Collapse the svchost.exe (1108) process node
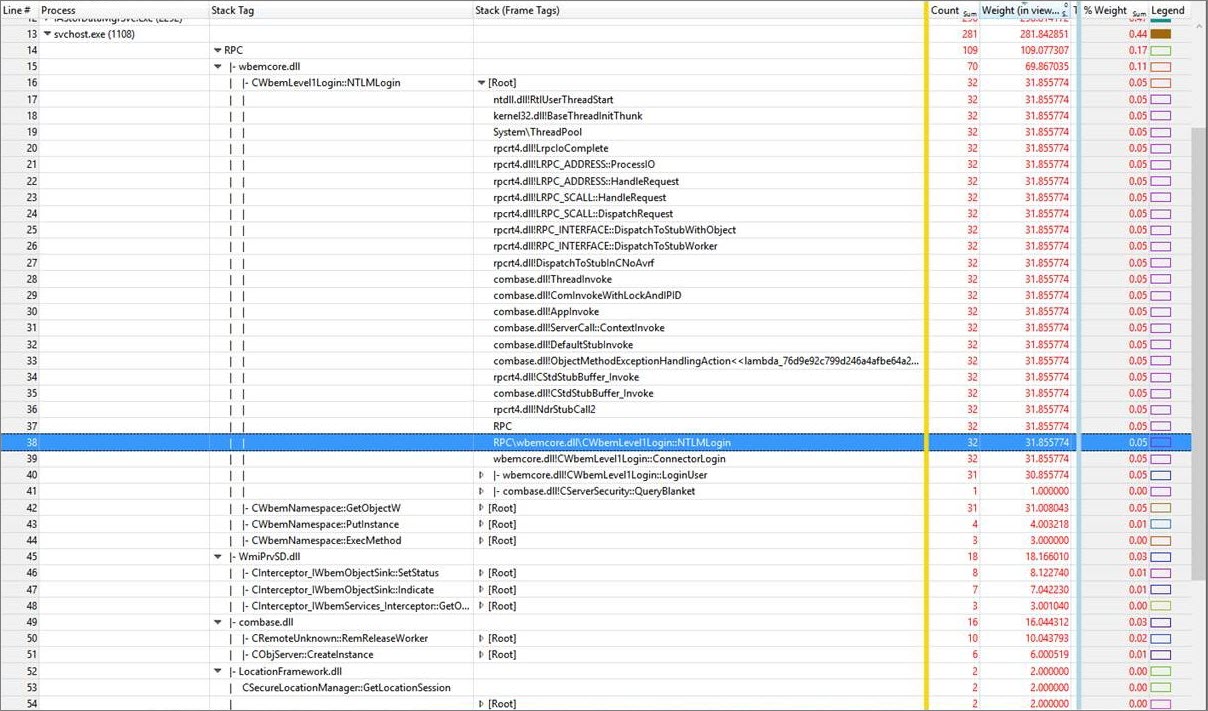 coord(46,33)
